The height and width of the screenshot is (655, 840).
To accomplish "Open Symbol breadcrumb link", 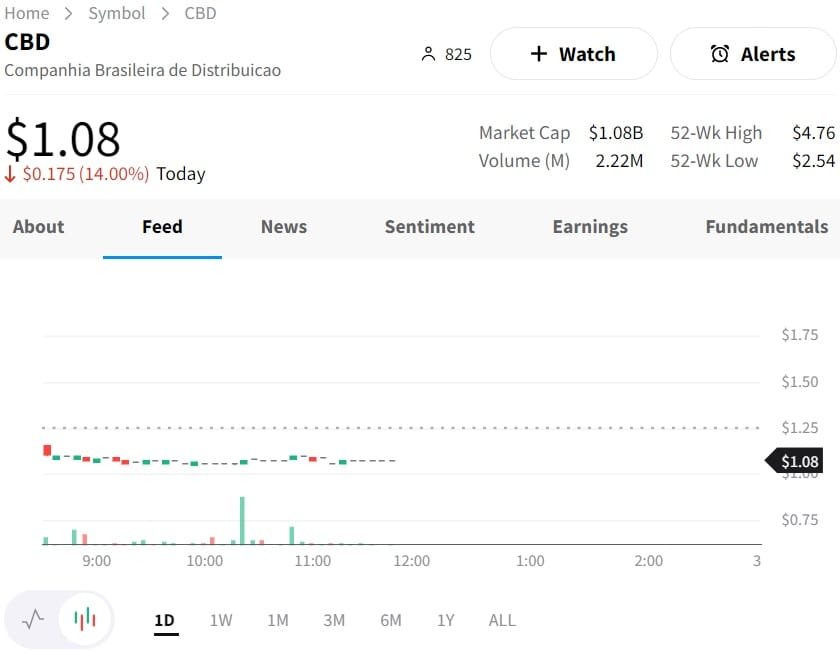I will [x=117, y=13].
